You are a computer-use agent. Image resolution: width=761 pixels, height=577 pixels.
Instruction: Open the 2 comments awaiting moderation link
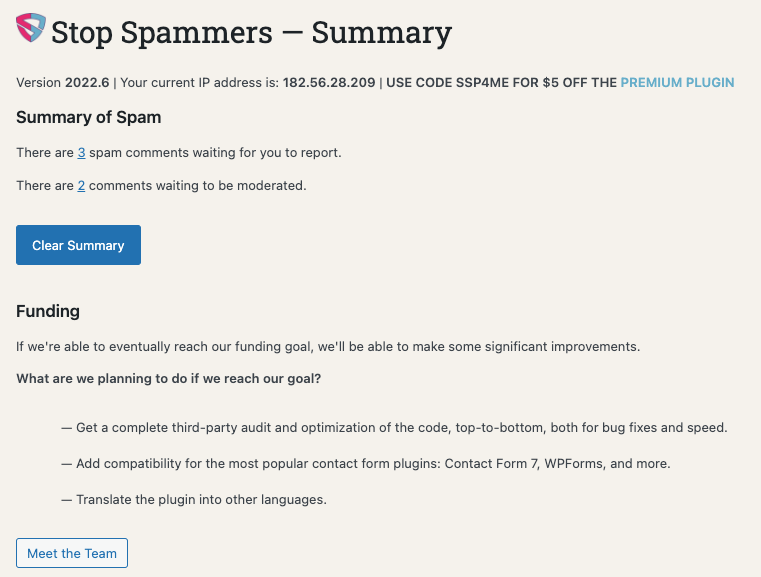pyautogui.click(x=81, y=185)
